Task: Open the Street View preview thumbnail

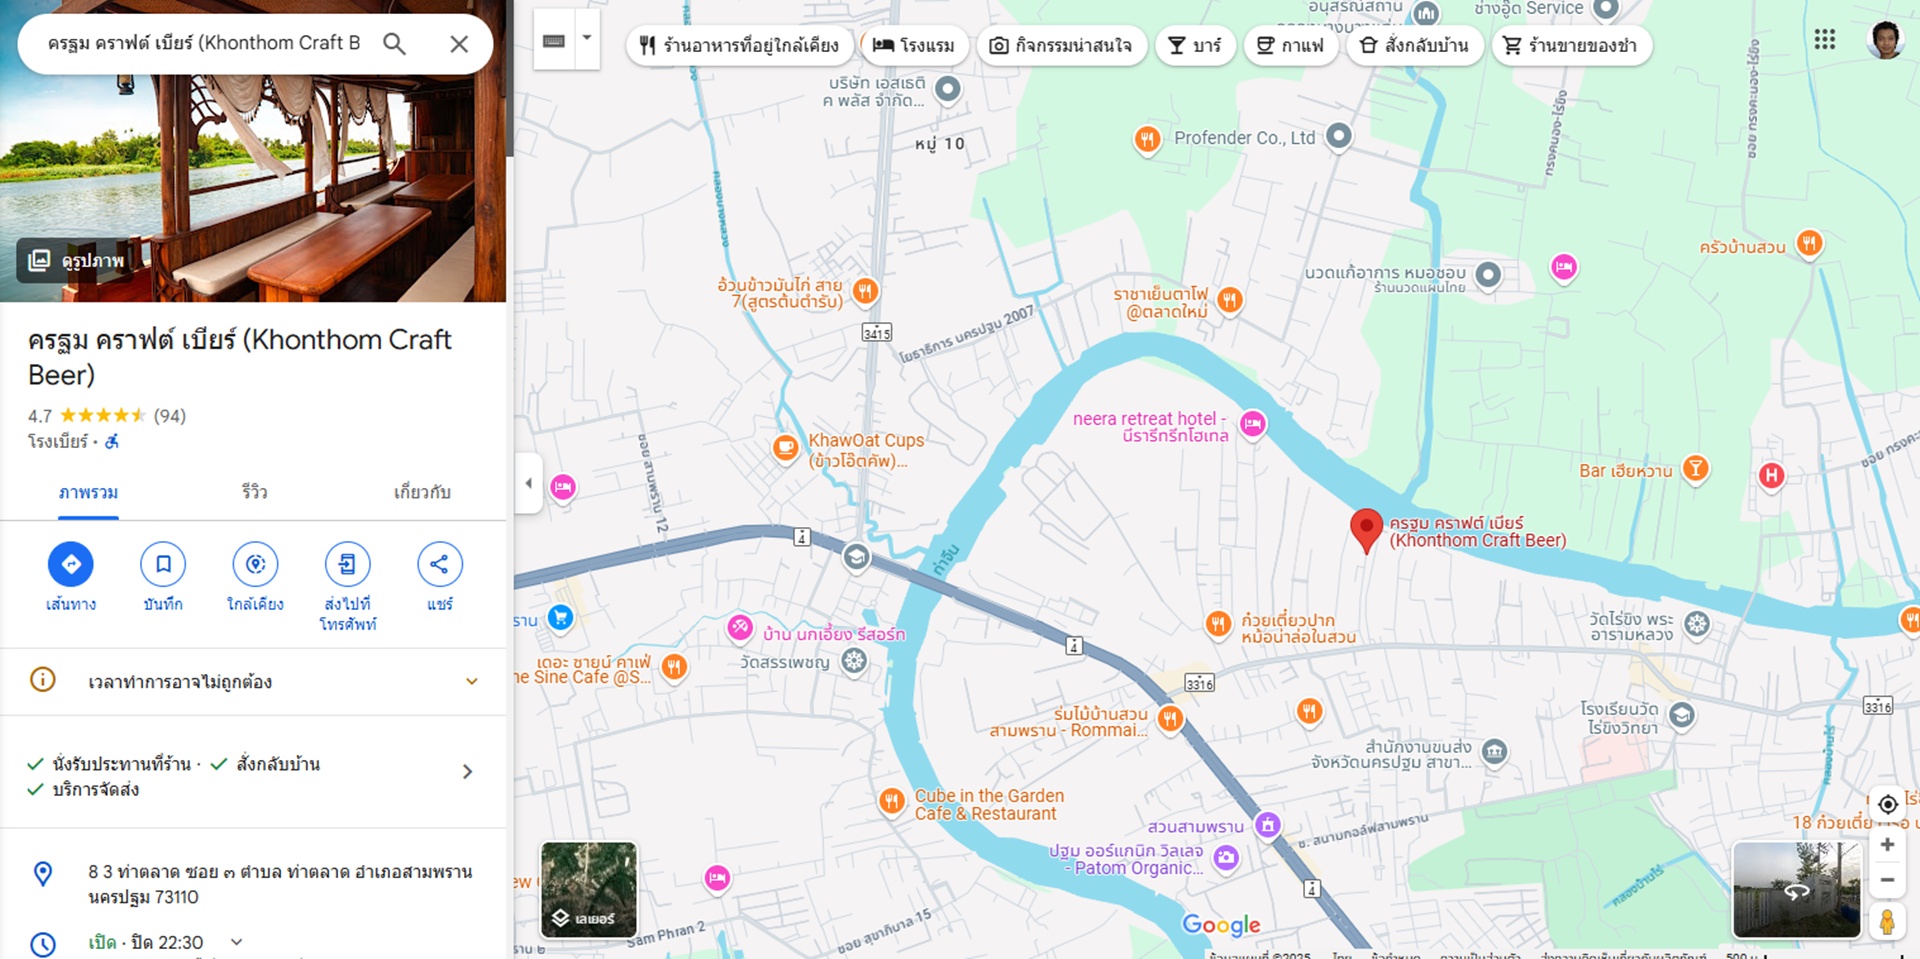Action: coord(1796,889)
